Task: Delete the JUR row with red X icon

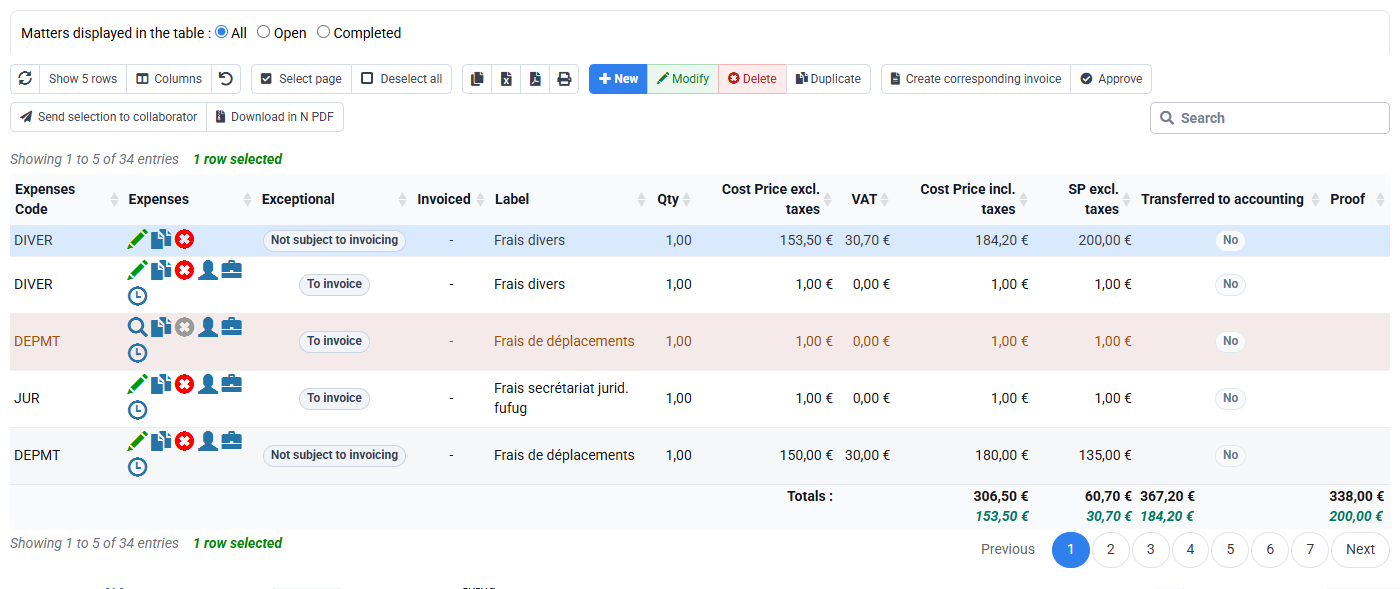Action: [x=184, y=384]
